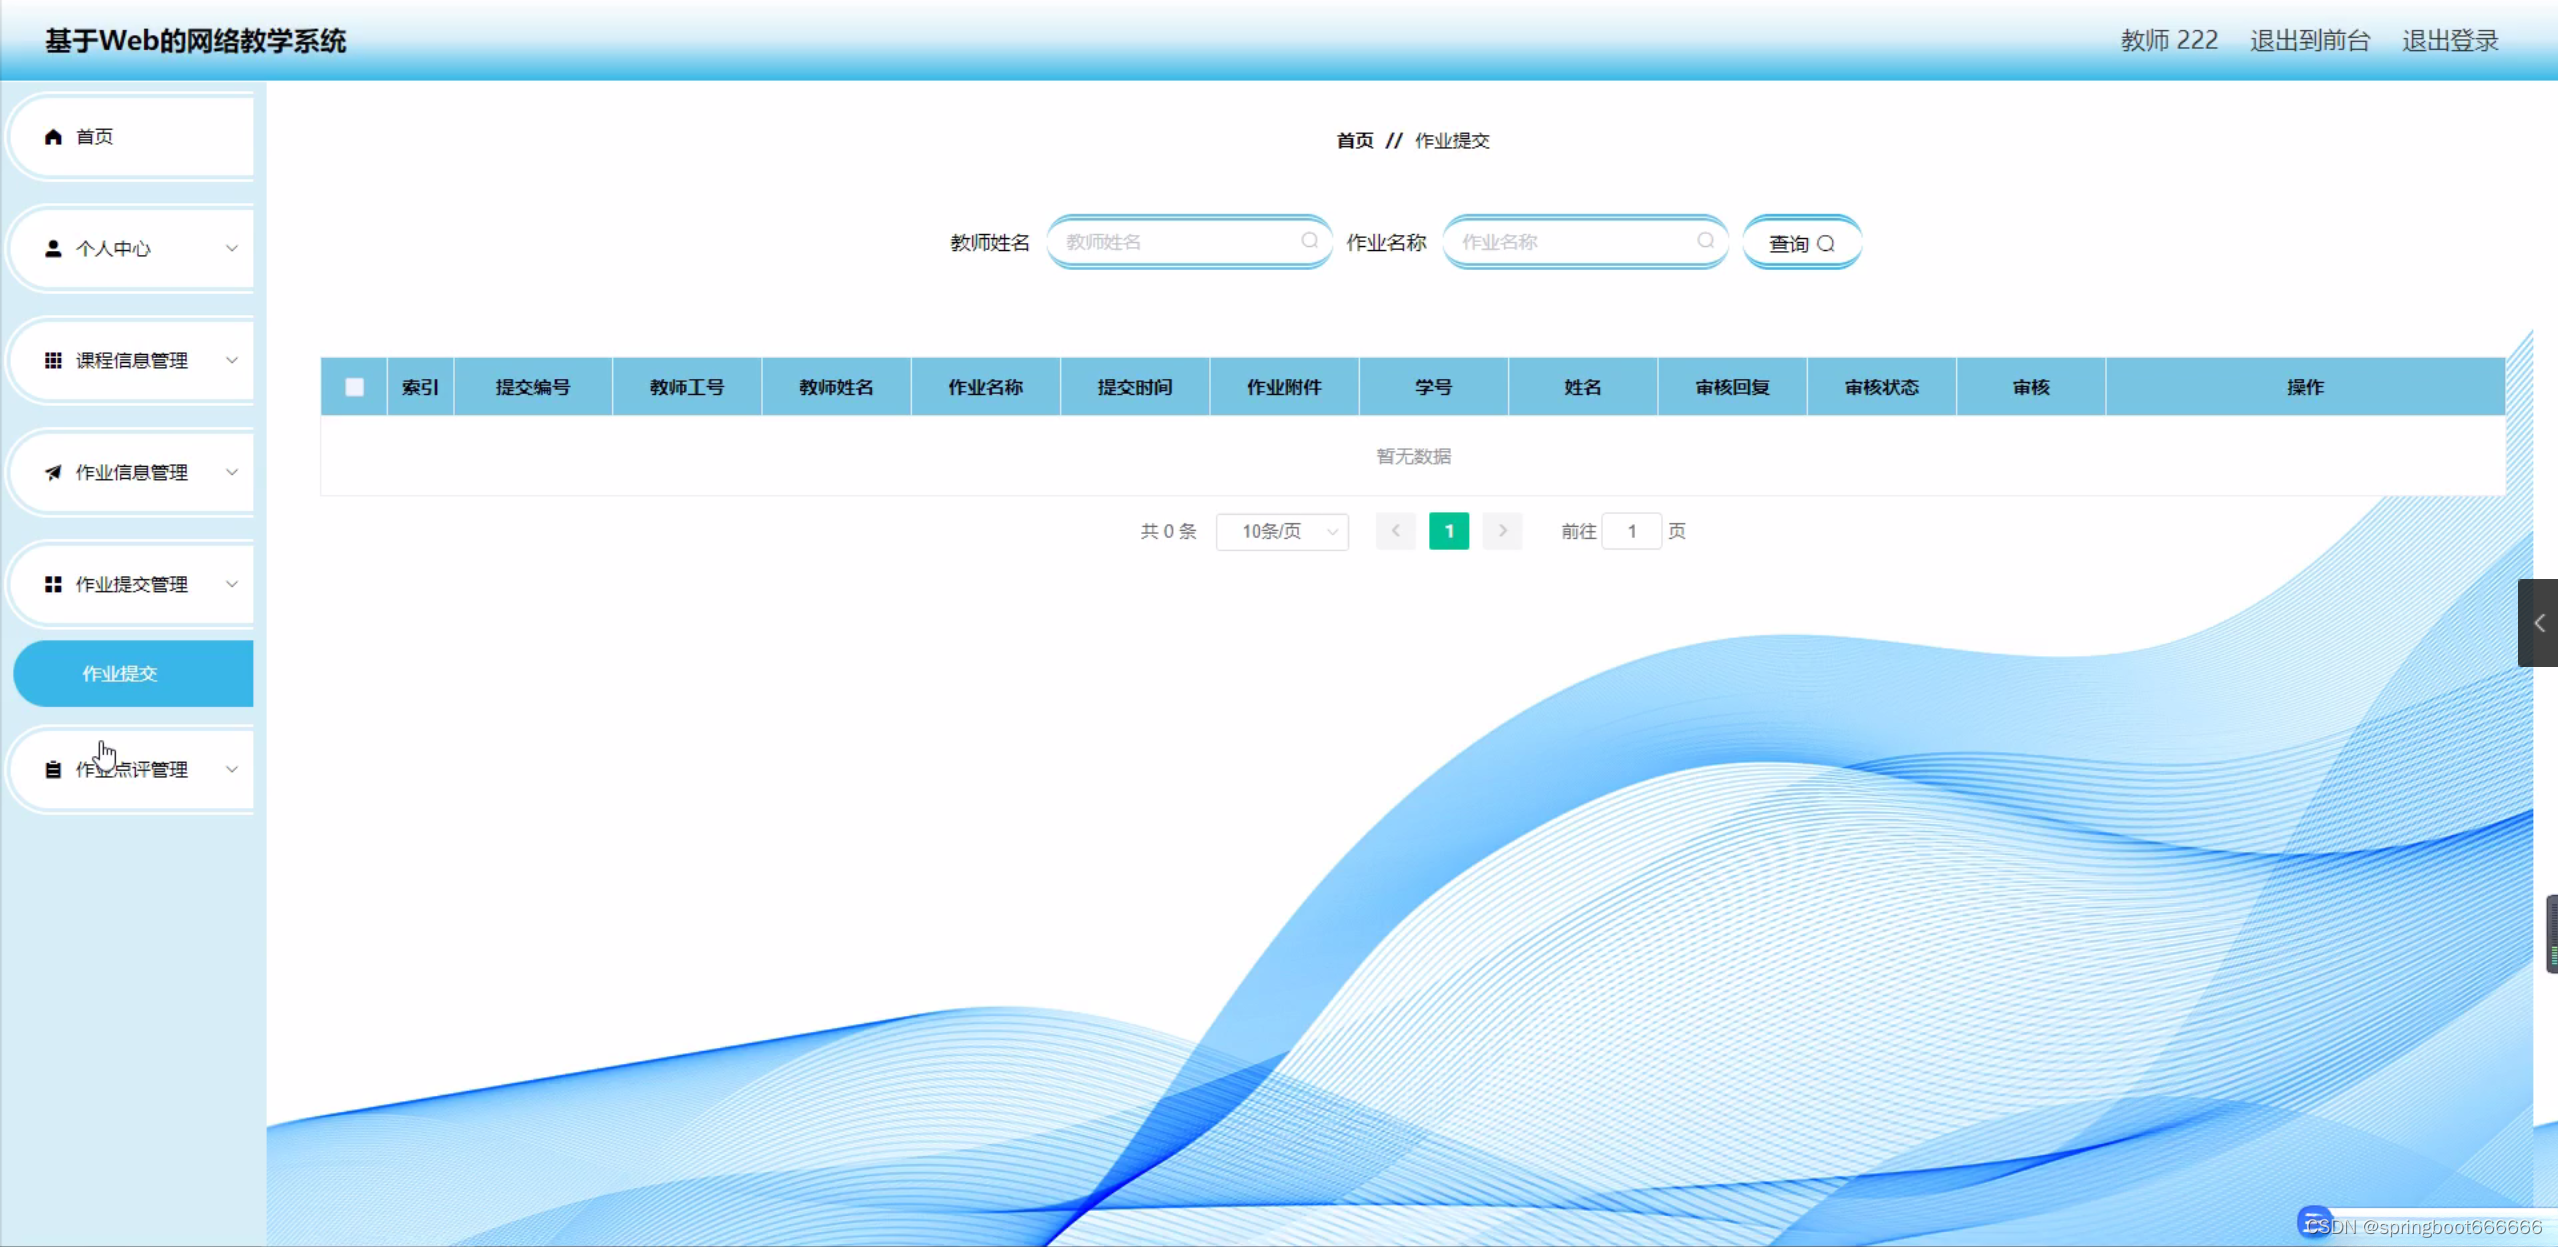Click the search icon inside 教师姓名 field
Screen dimensions: 2558x1247
click(1309, 241)
